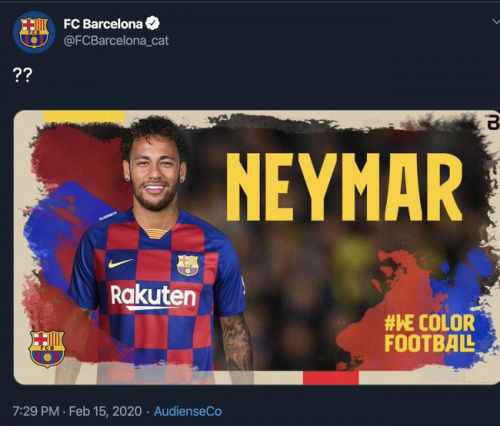Click the blue paint splash behind the hashtag
Viewport: 500px width, 426px height.
(467, 307)
